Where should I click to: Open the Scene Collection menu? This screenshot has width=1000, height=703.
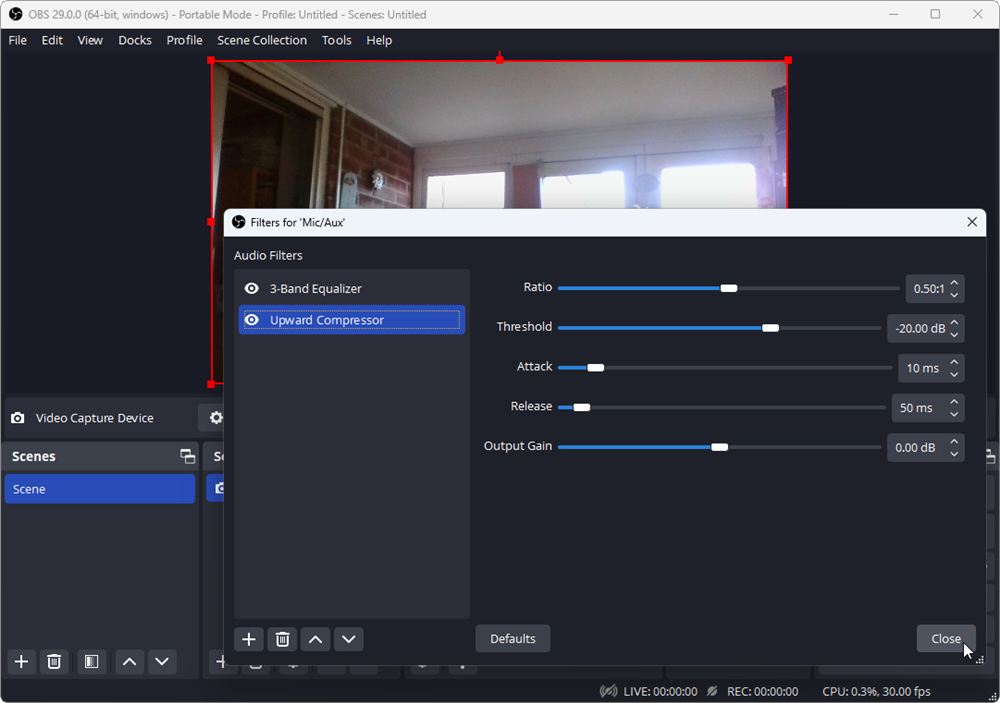tap(262, 40)
